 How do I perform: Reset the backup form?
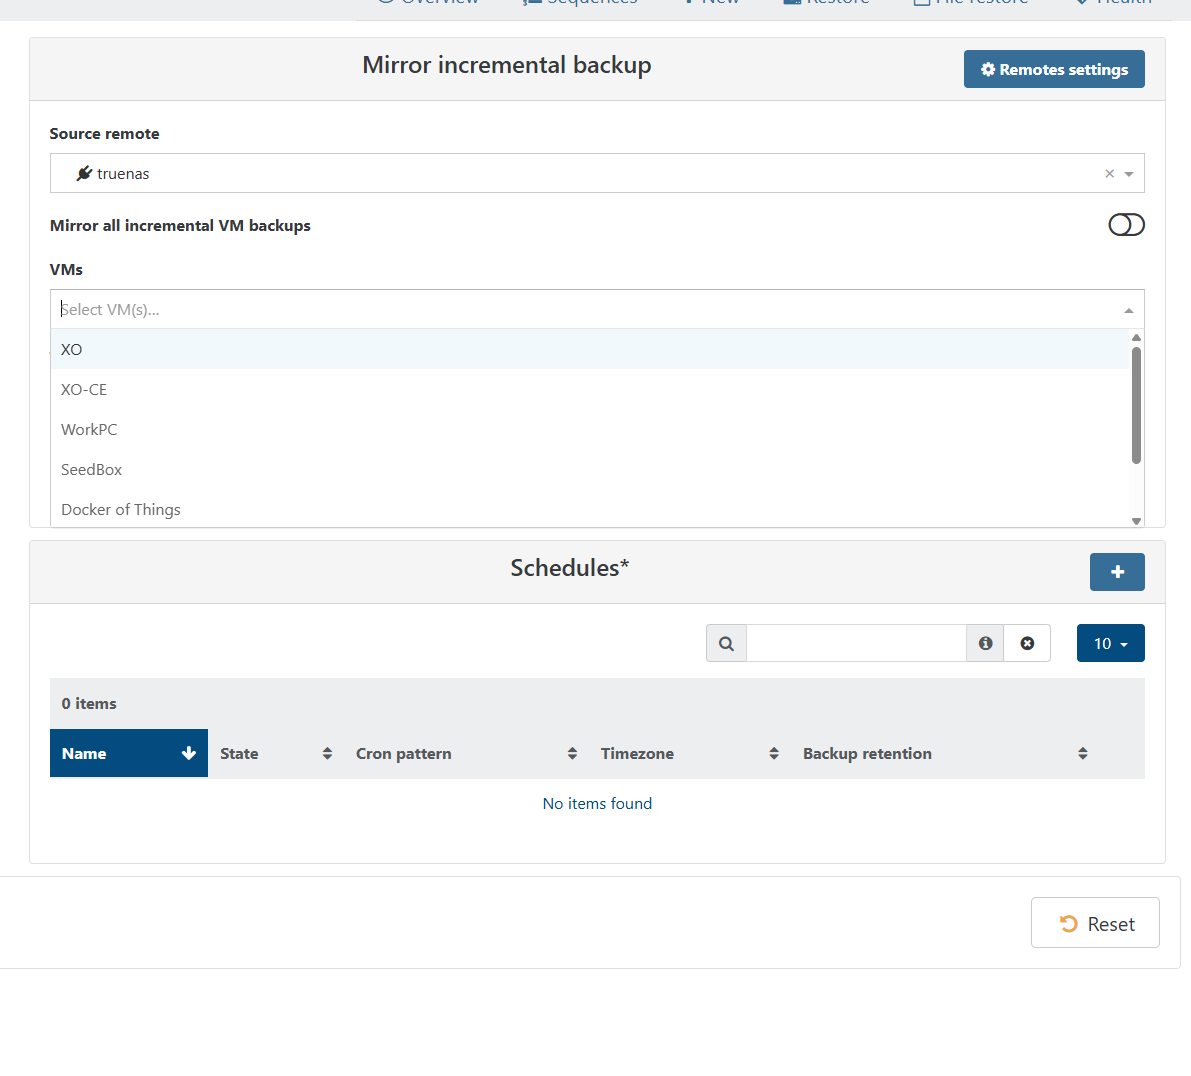point(1095,923)
